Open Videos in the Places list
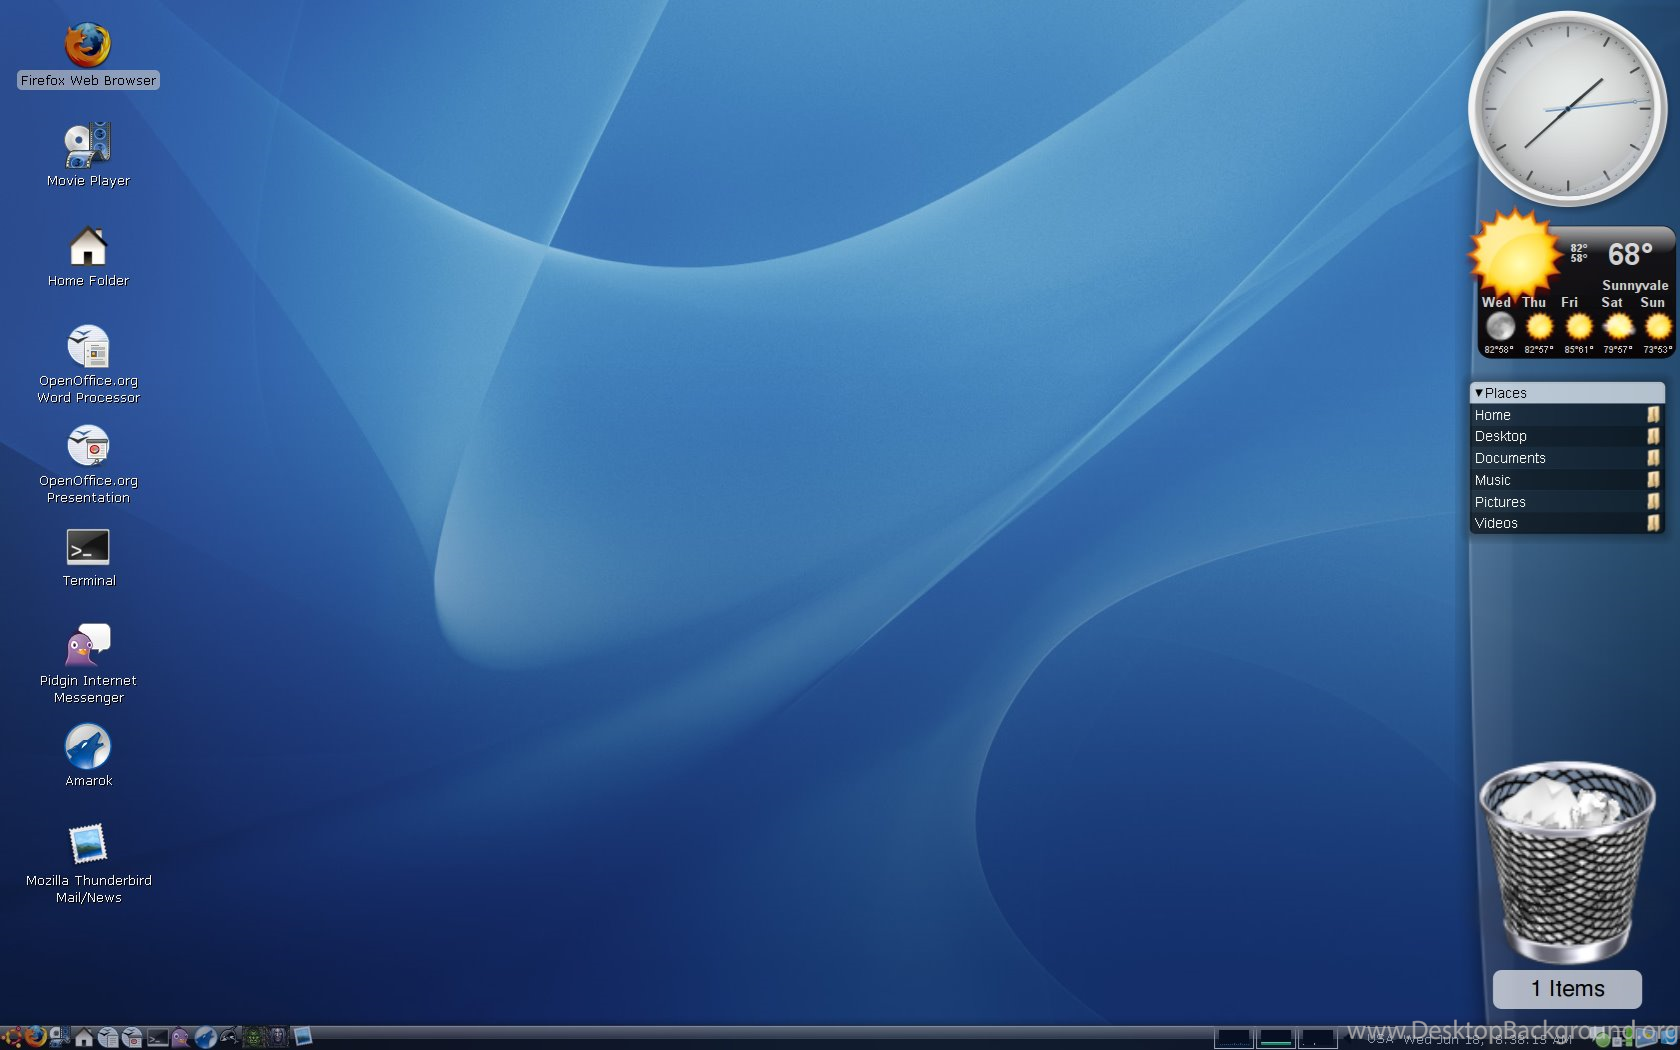Screen dimensions: 1680x1050 click(1496, 523)
